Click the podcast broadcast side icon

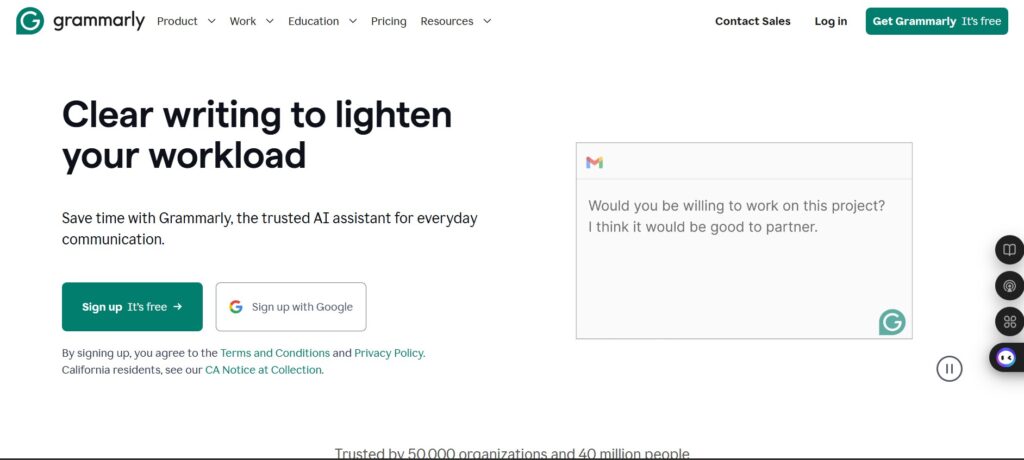[1009, 286]
